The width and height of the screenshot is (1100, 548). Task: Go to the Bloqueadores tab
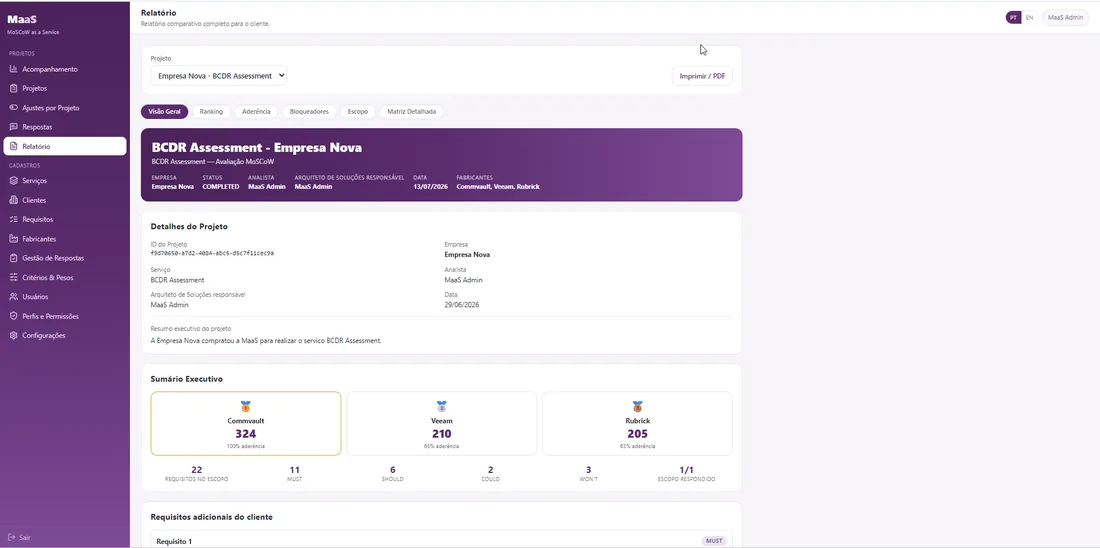point(309,112)
